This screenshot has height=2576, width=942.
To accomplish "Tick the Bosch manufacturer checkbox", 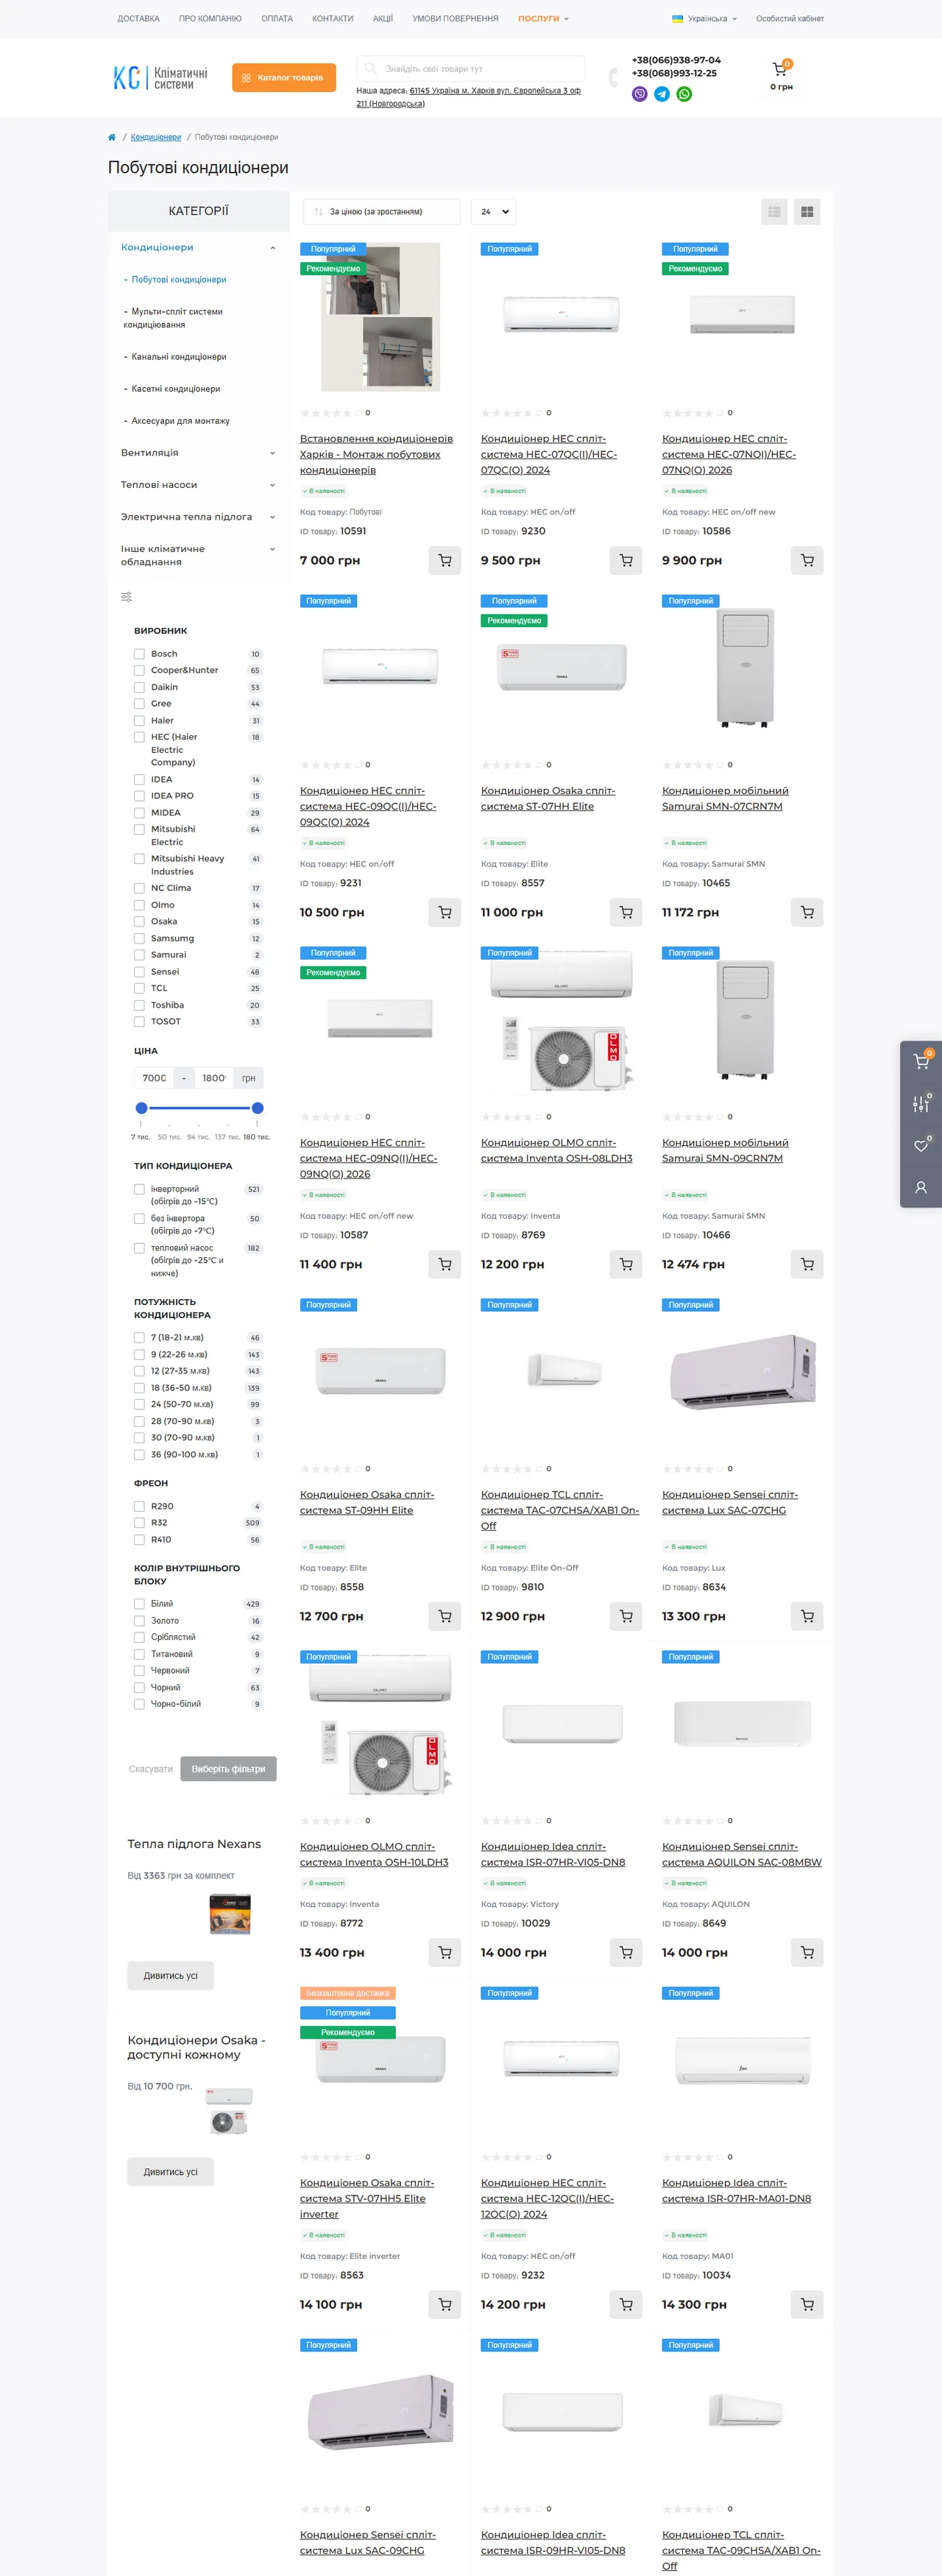I will (139, 654).
